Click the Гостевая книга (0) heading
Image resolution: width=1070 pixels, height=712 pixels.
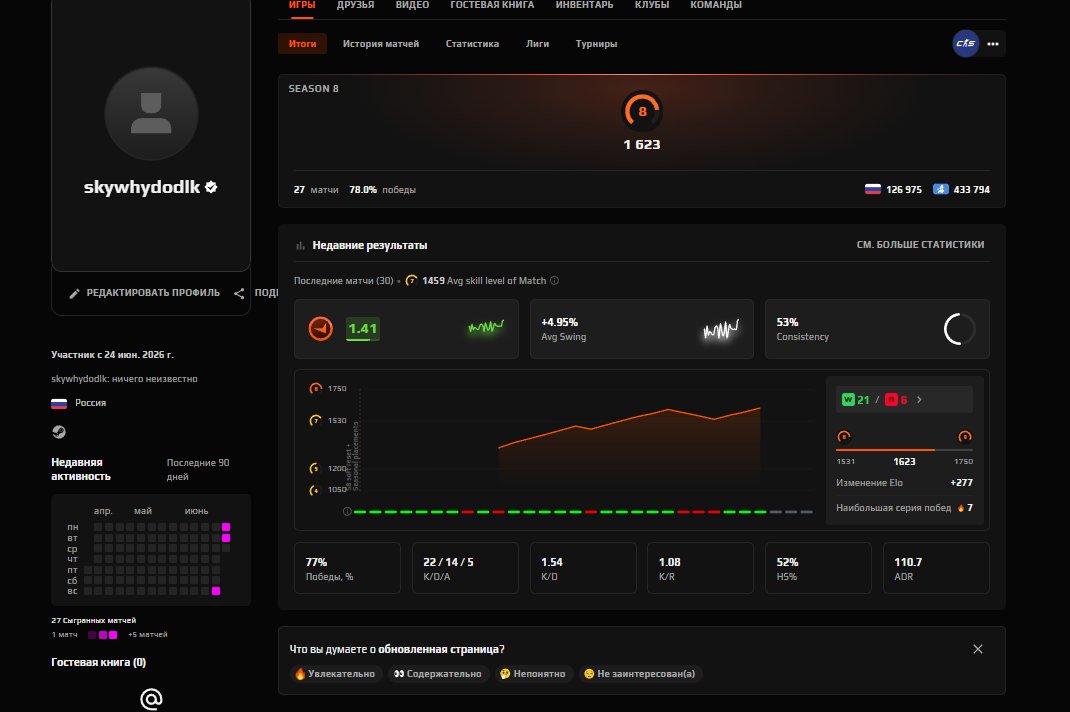[x=98, y=662]
